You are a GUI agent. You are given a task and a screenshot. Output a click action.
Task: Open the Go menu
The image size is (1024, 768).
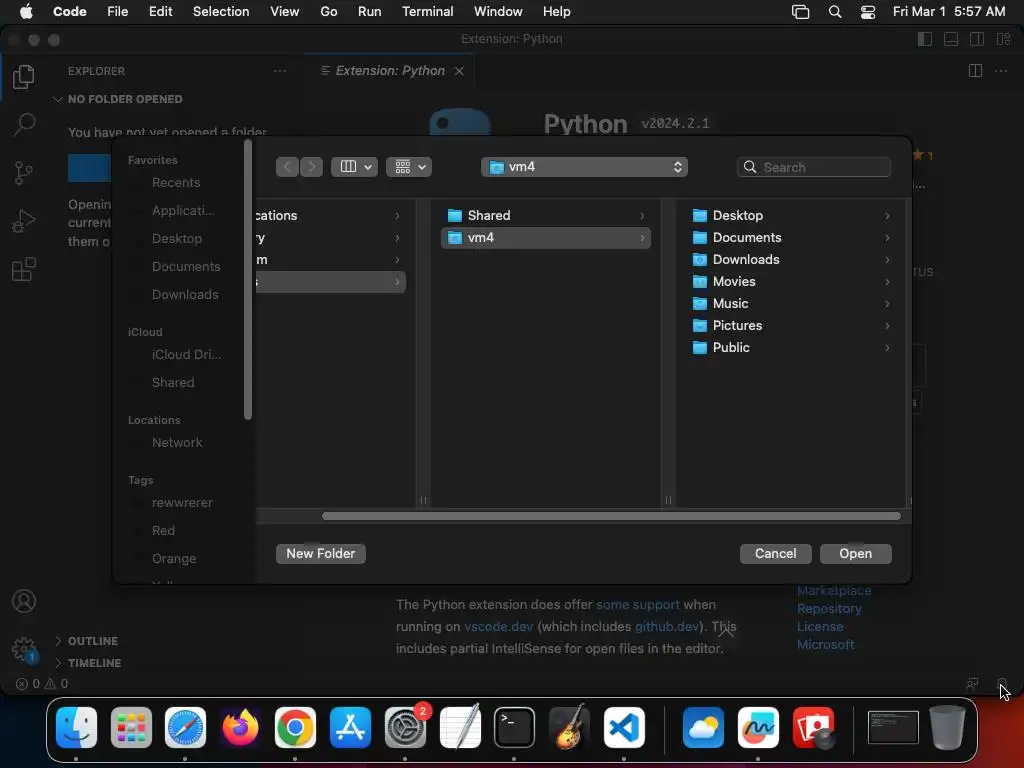pyautogui.click(x=328, y=12)
